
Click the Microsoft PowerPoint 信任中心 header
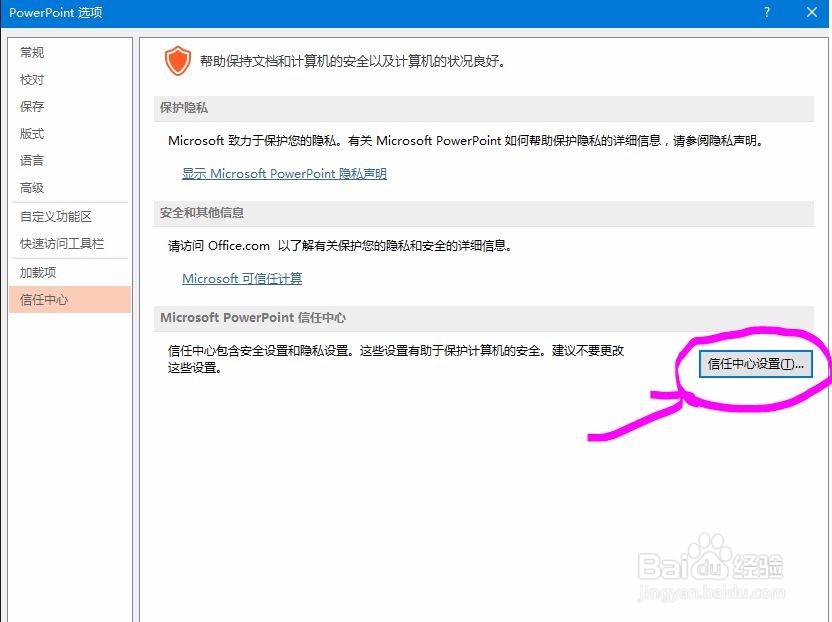point(483,318)
